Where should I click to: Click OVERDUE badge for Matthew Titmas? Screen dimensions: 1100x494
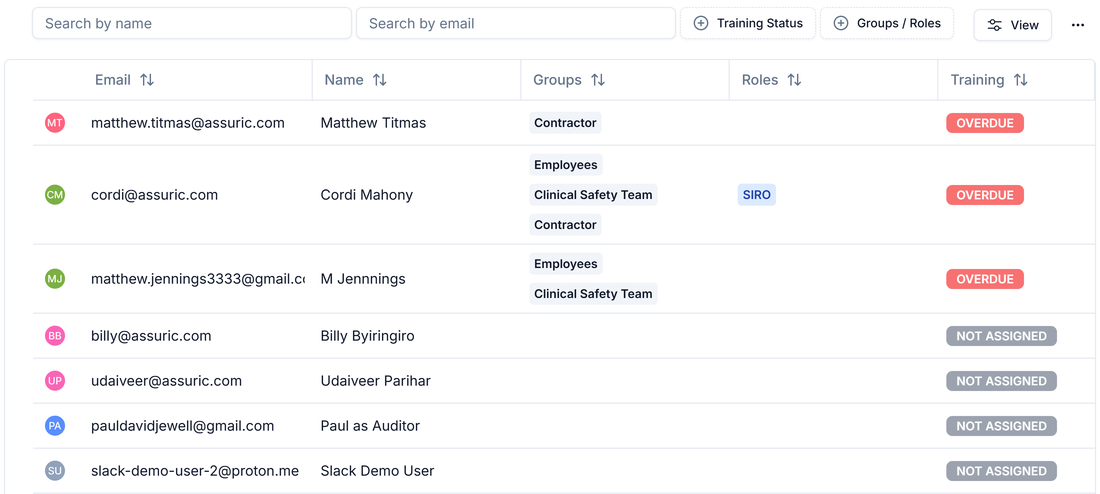[985, 124]
